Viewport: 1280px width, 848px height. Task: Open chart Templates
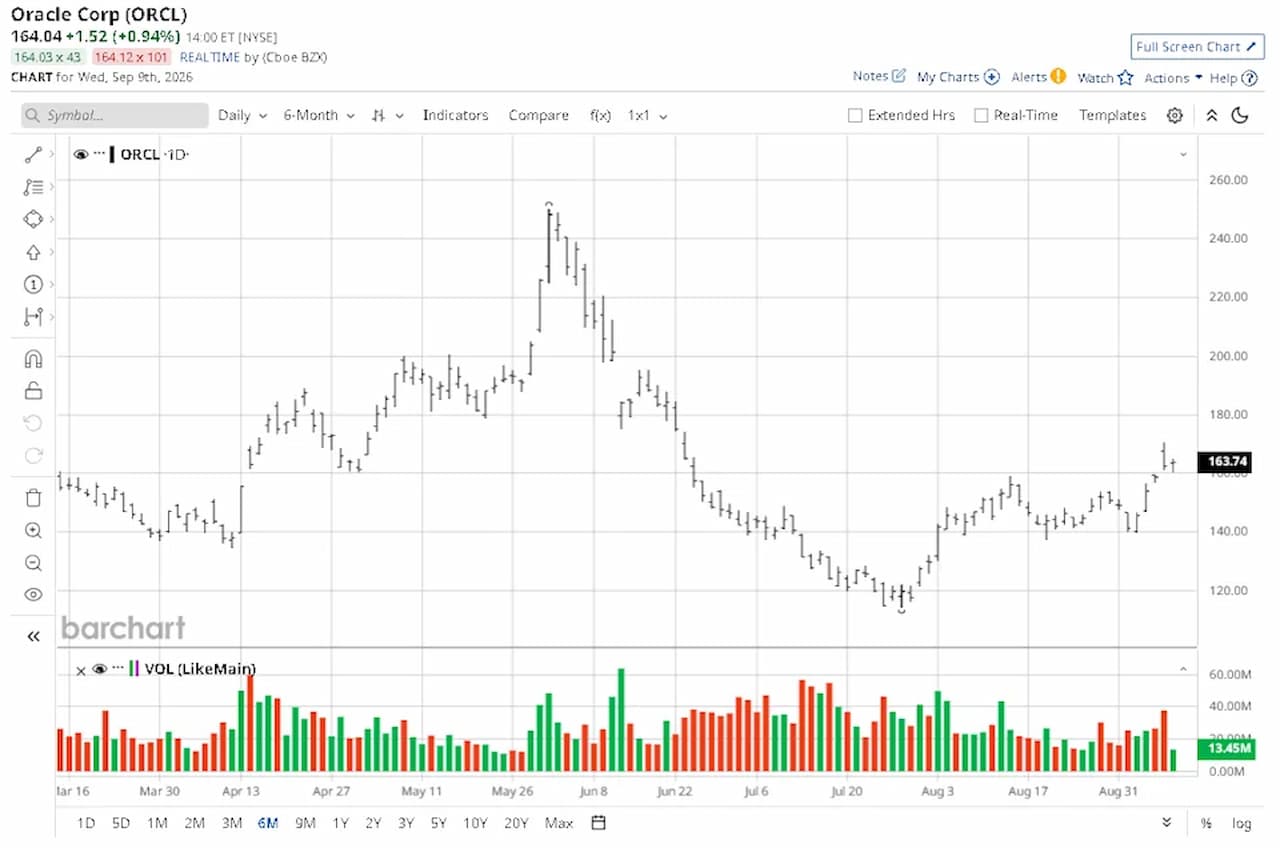coord(1112,115)
